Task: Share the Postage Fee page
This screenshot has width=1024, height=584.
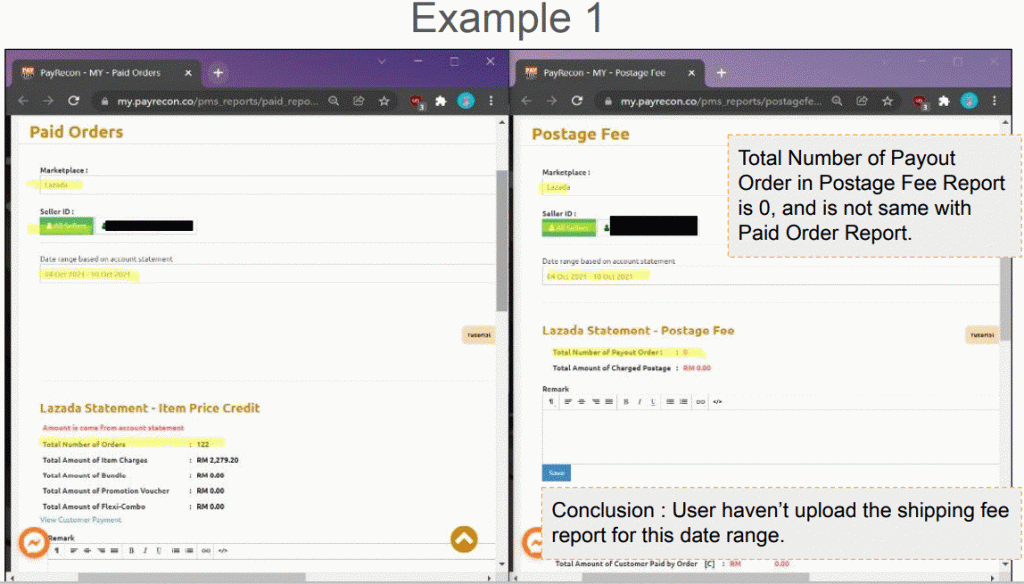Action: (x=862, y=101)
